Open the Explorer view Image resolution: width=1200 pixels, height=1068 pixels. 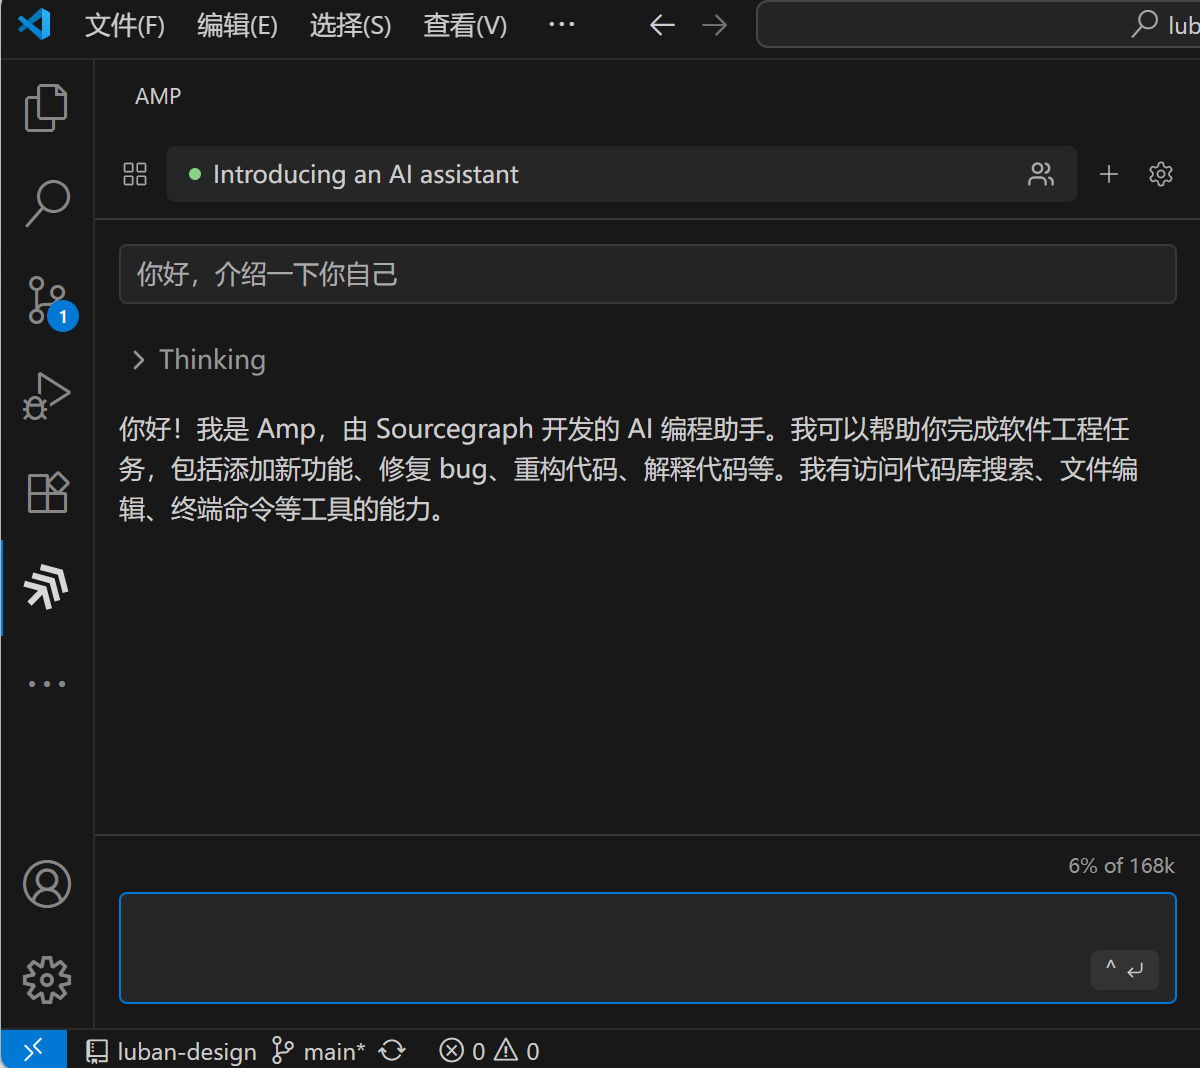[x=46, y=107]
